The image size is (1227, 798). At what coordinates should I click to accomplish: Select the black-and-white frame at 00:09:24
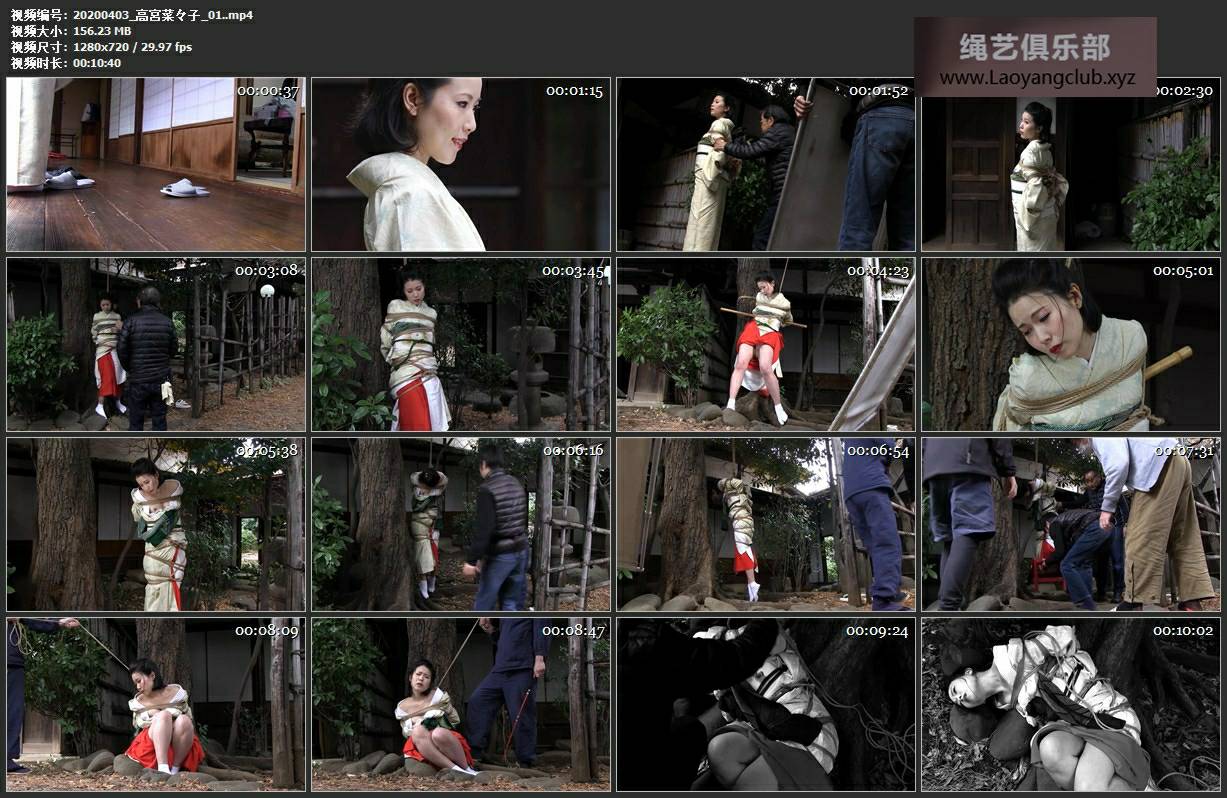pos(766,704)
